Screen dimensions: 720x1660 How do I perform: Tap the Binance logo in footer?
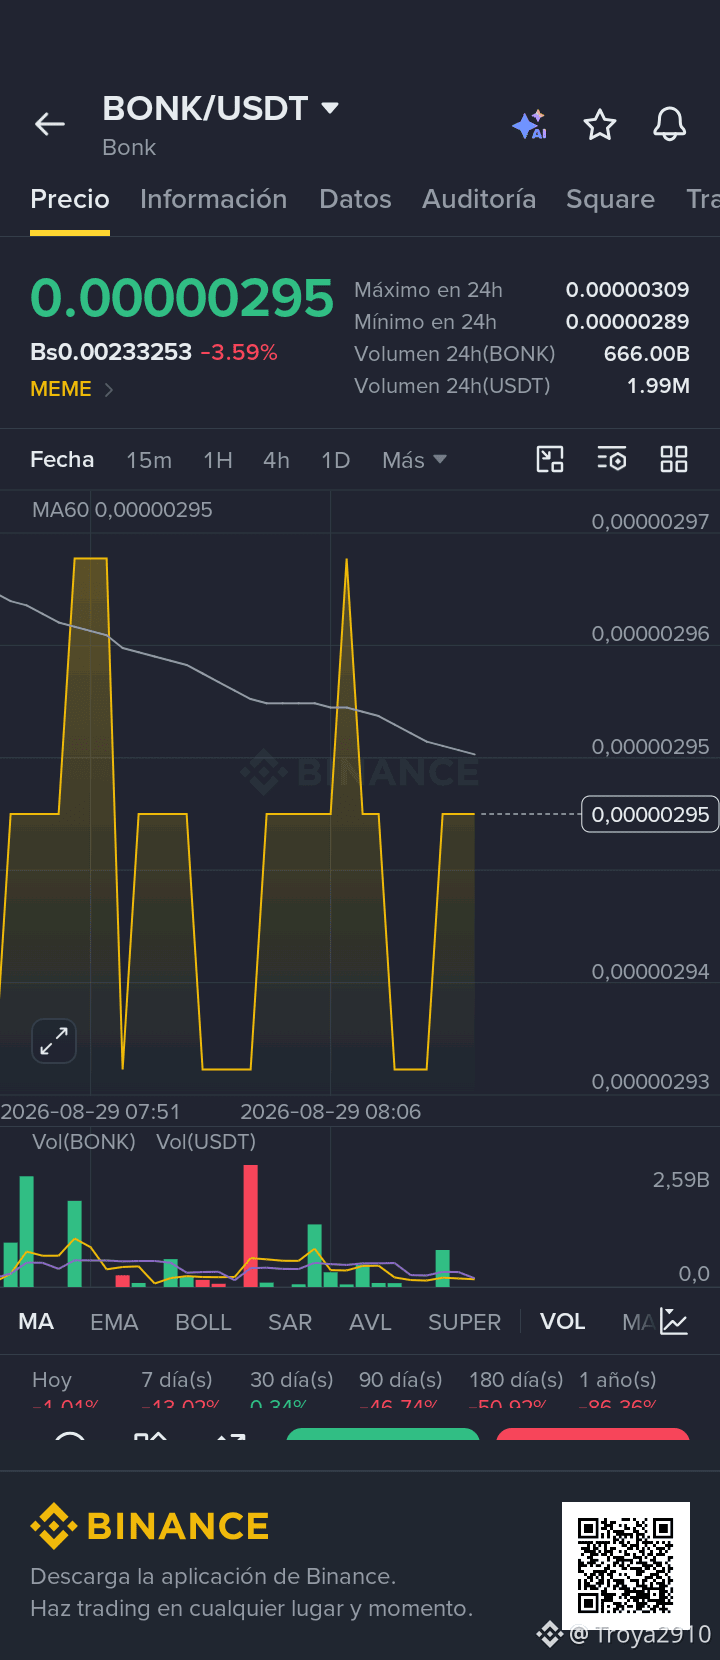tap(150, 1526)
